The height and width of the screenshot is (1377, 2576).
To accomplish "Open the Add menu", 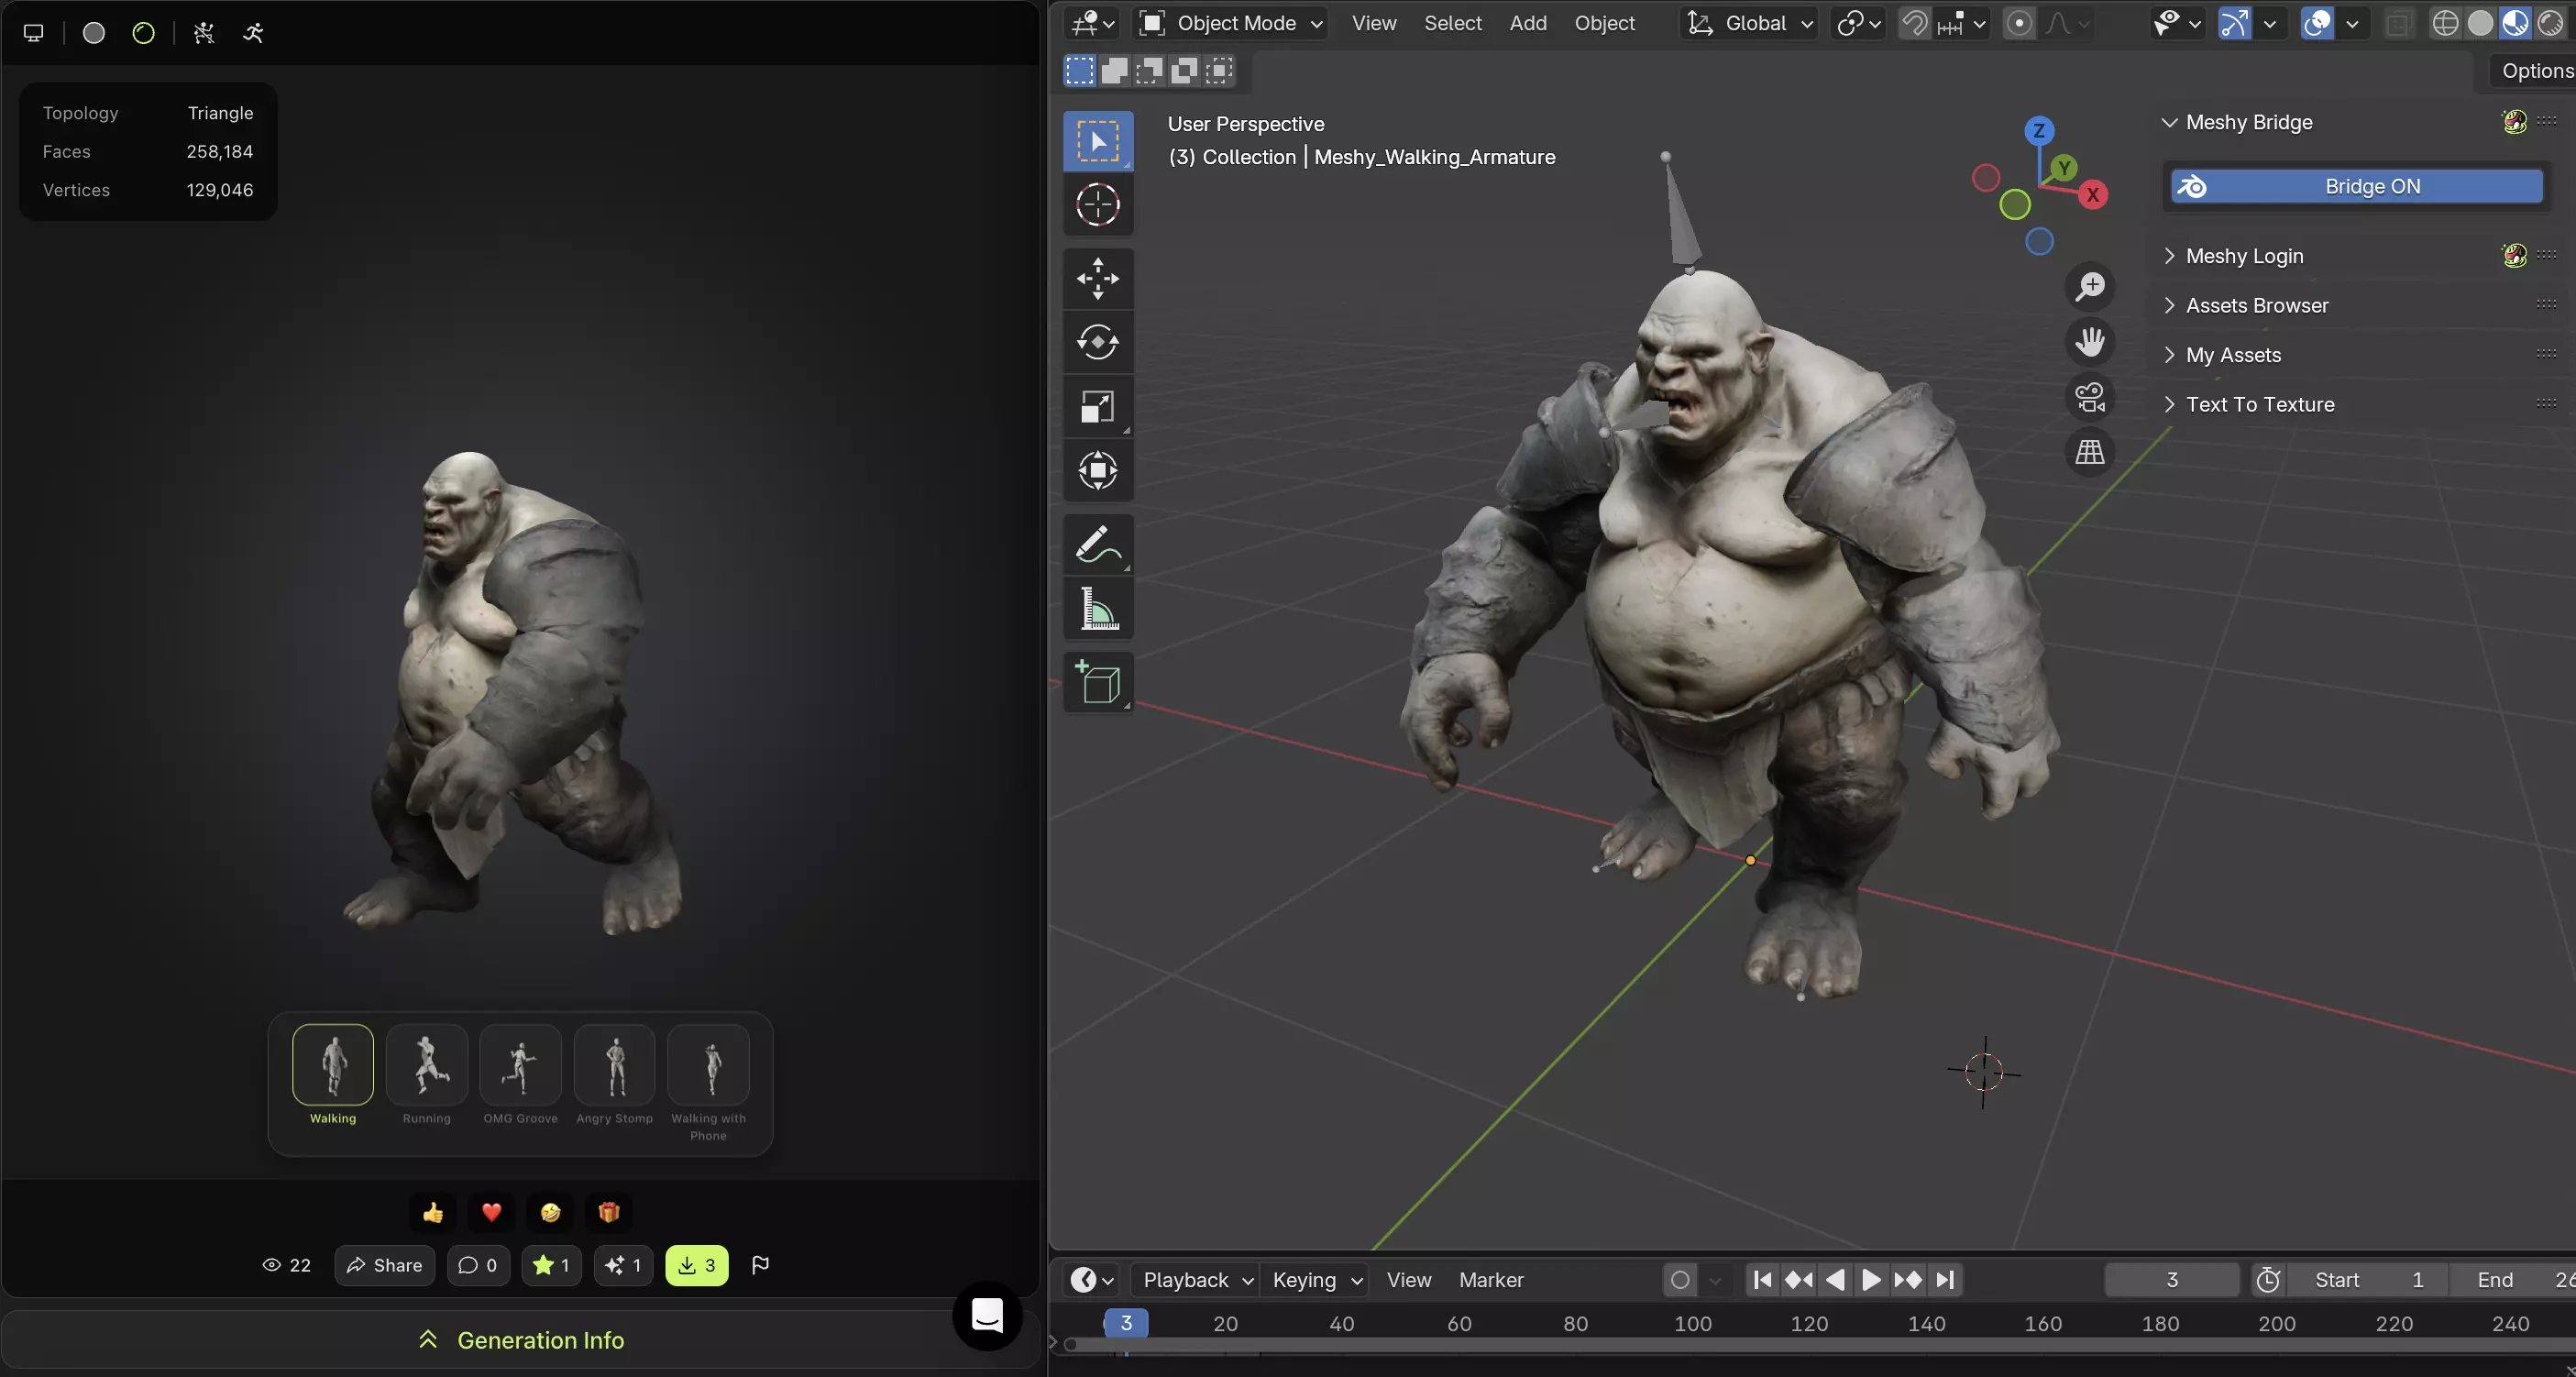I will 1528,23.
